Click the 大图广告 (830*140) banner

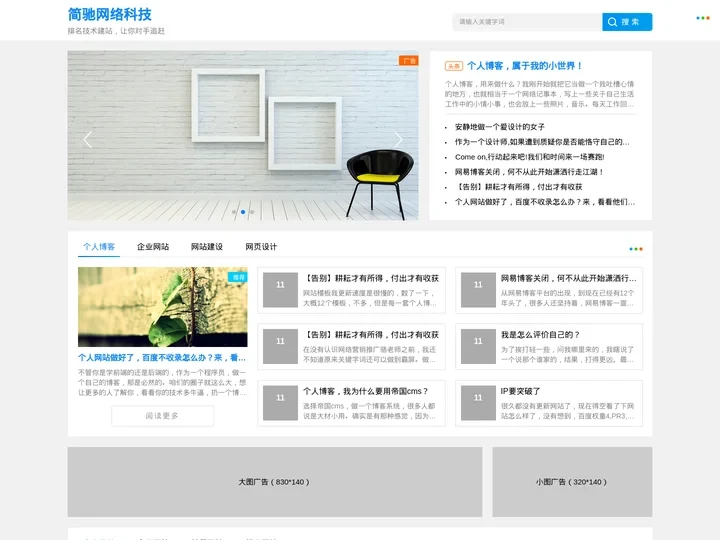click(275, 482)
